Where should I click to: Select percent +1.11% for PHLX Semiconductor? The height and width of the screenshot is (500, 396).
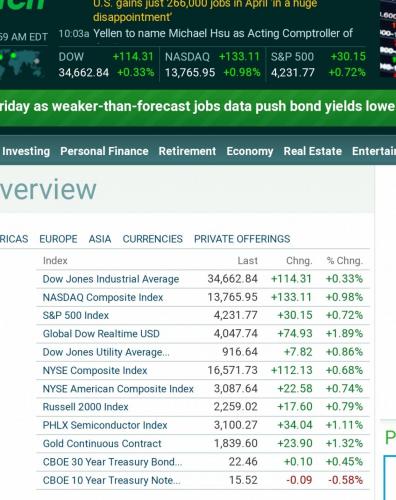(344, 425)
